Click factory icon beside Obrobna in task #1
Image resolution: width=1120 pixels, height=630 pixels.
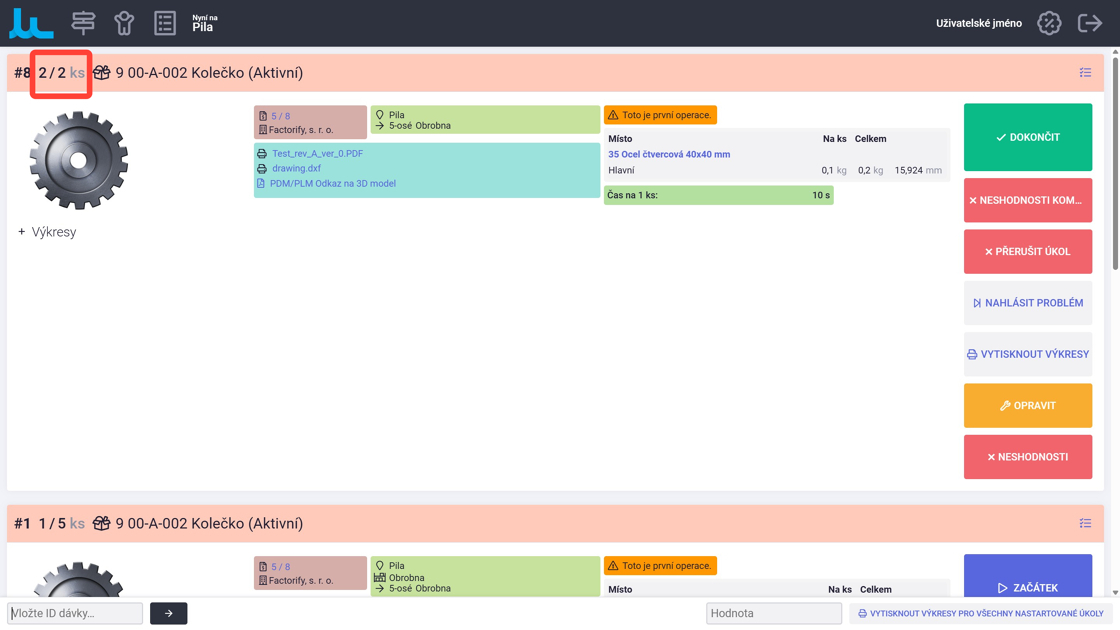[379, 577]
